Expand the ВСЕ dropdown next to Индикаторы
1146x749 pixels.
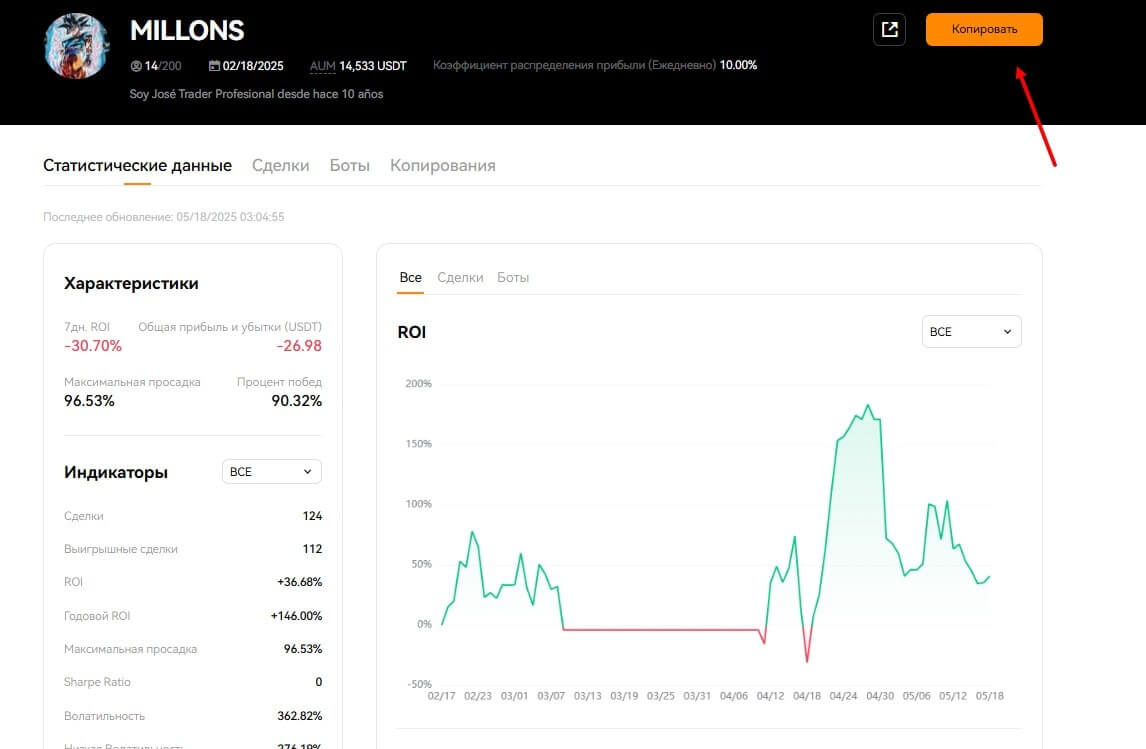click(x=271, y=472)
